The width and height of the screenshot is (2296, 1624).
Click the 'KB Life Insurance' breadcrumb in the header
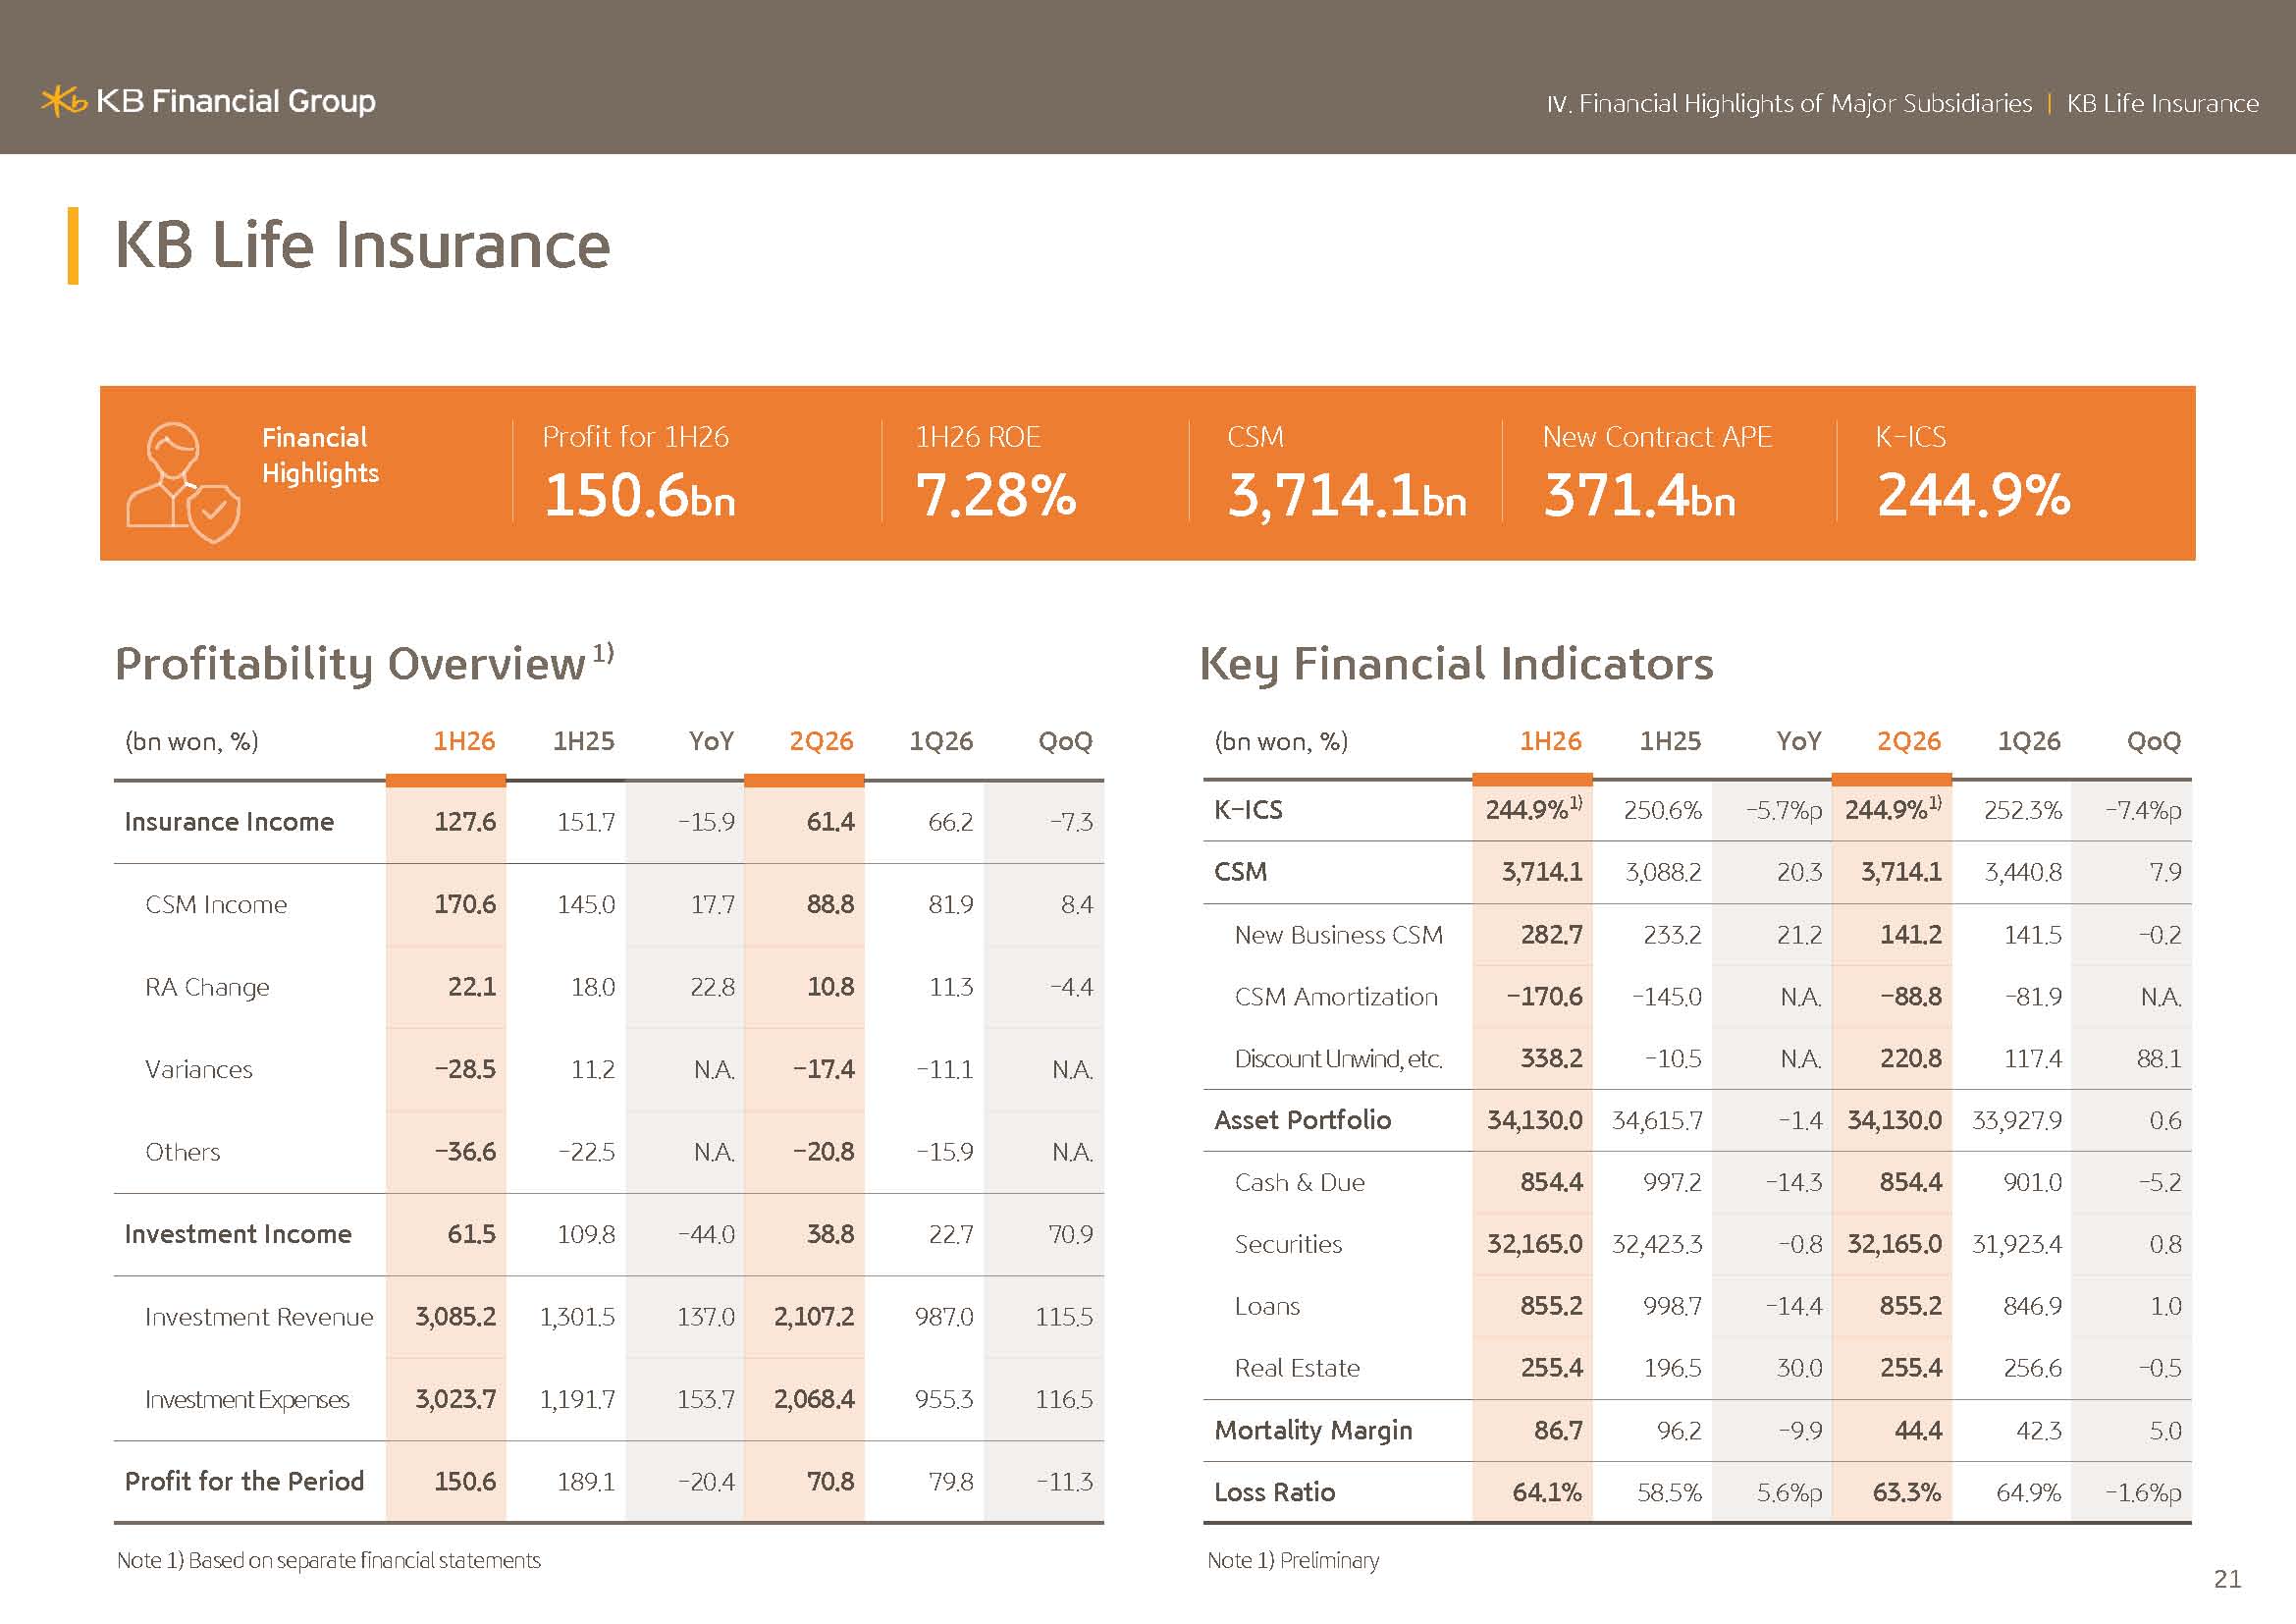point(2162,103)
